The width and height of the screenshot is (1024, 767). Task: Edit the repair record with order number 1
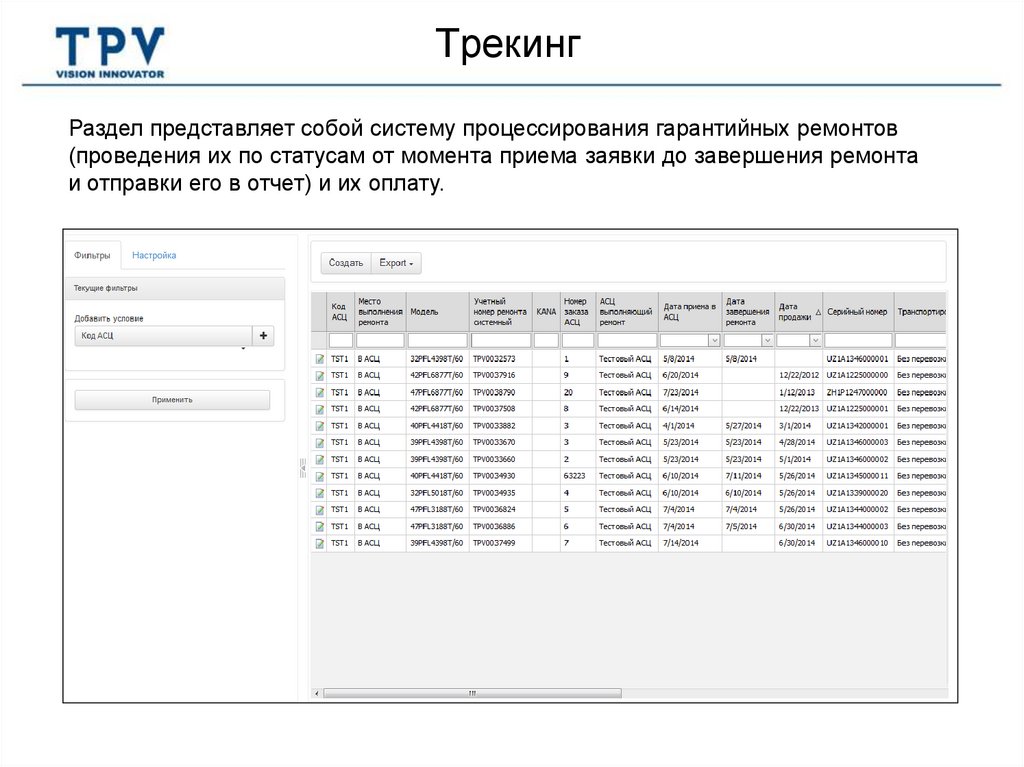(318, 359)
